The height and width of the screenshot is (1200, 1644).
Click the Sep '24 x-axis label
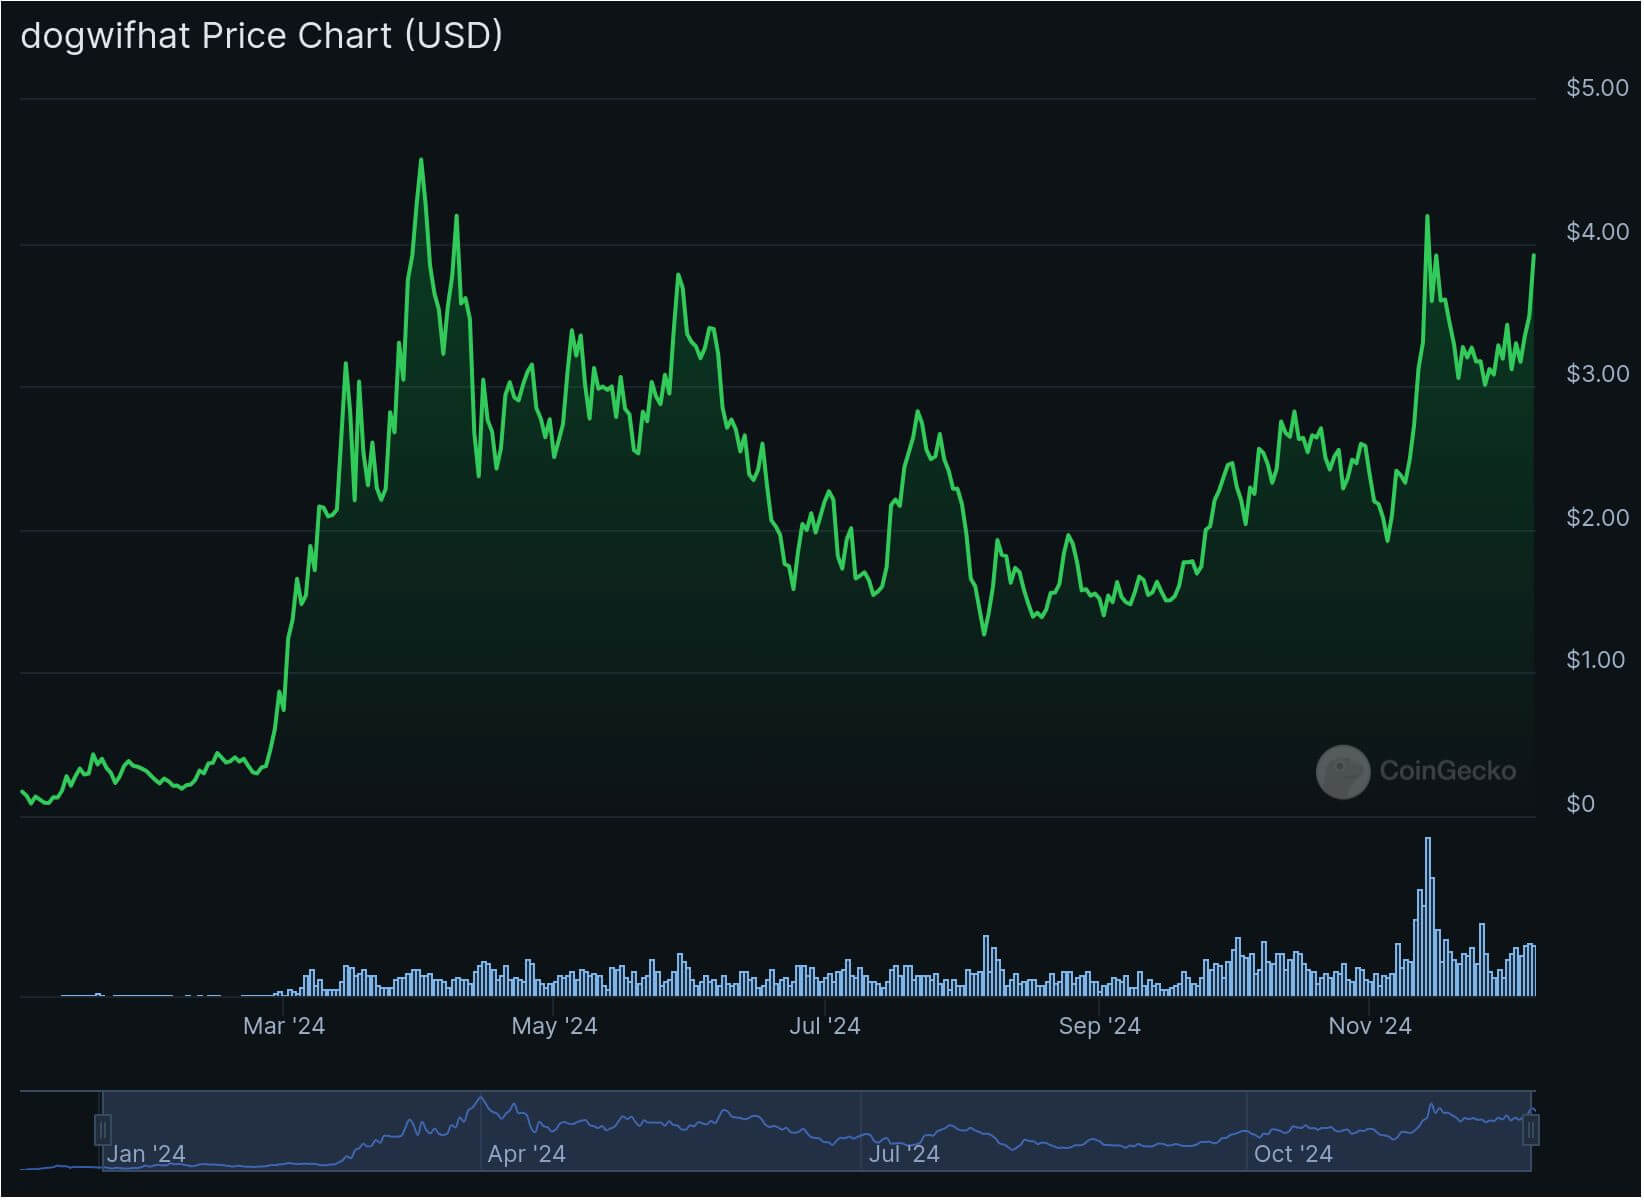point(1099,1026)
